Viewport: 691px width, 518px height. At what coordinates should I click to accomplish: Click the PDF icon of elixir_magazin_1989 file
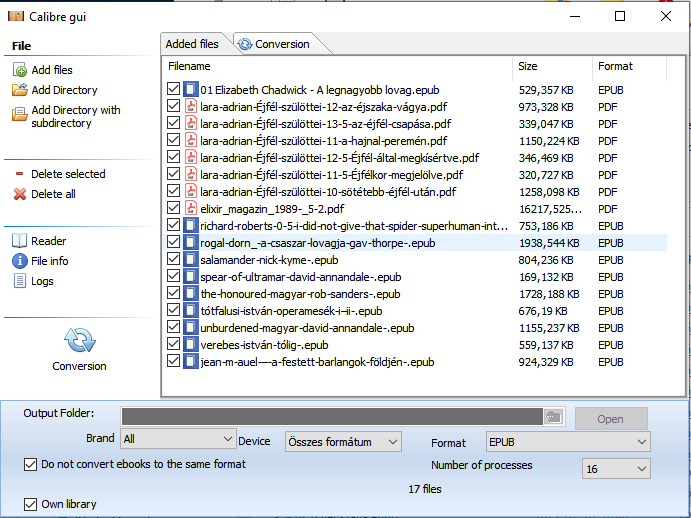(190, 208)
